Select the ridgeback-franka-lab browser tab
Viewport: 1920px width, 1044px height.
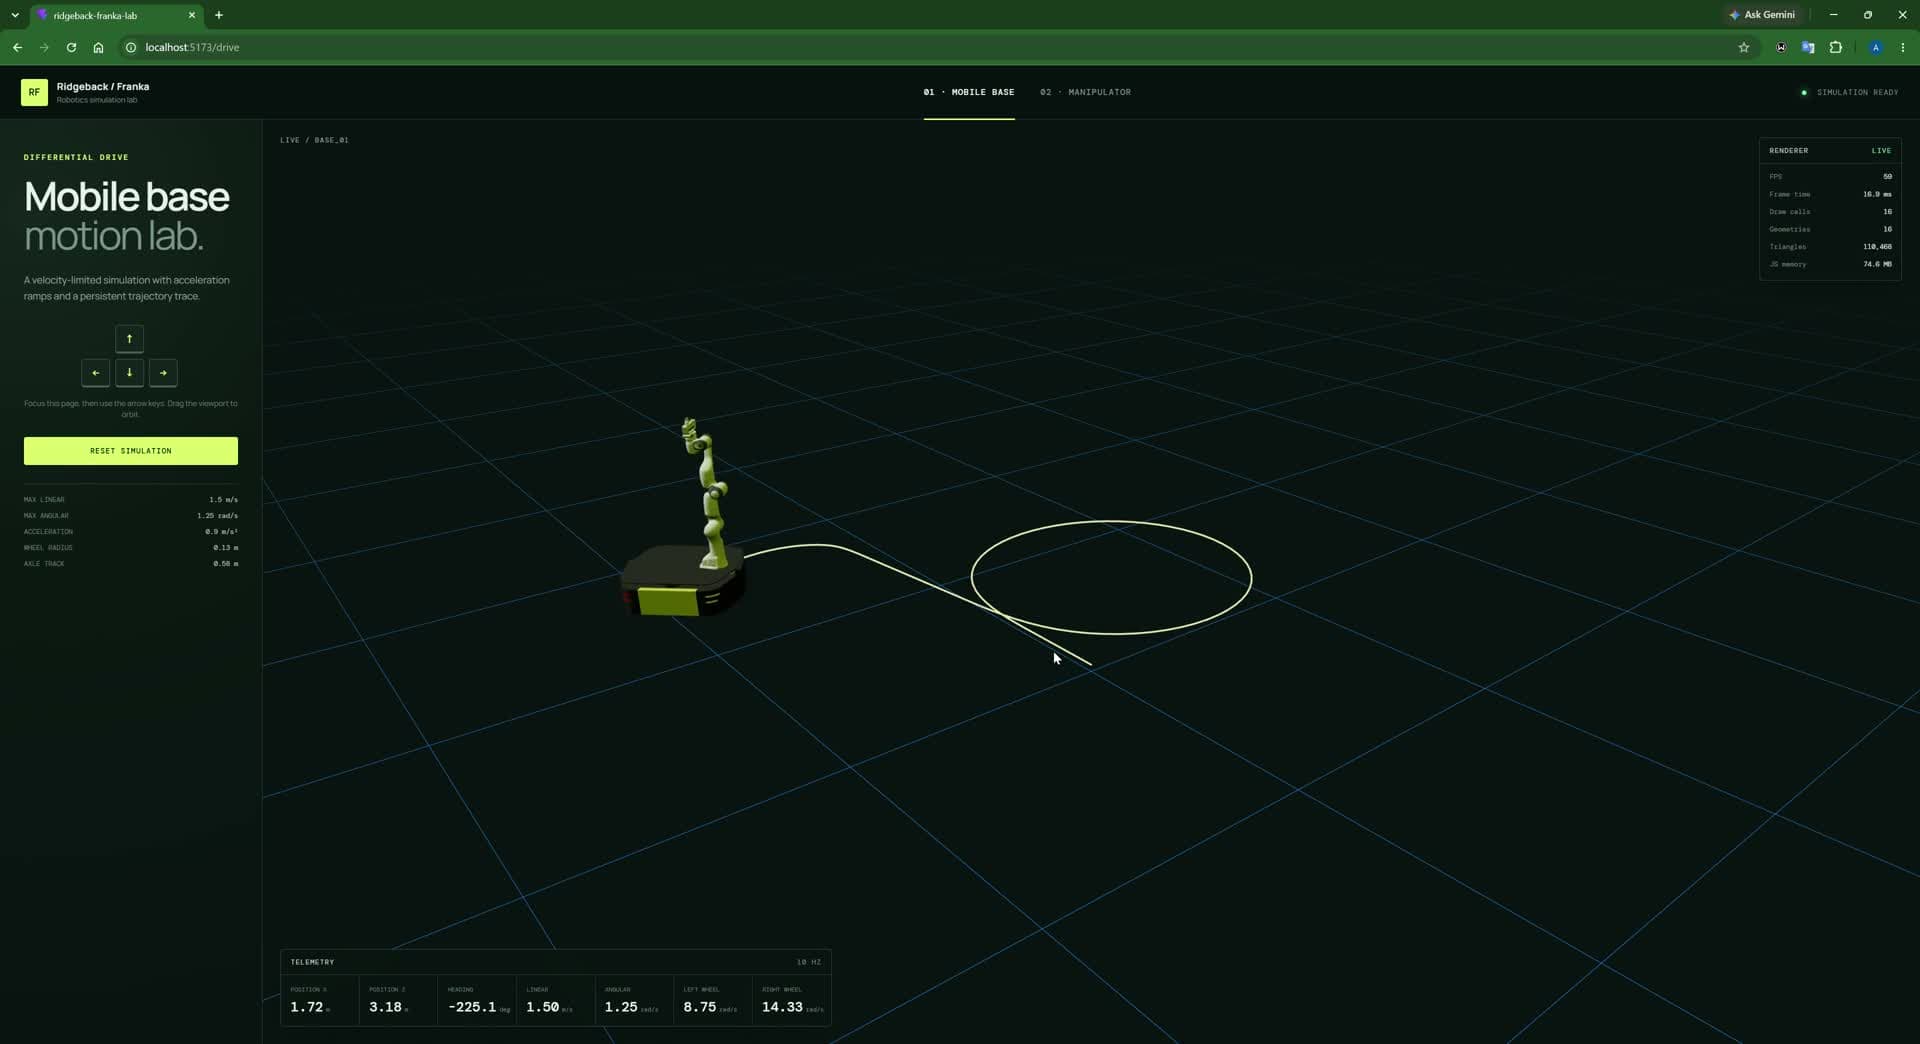click(x=116, y=15)
